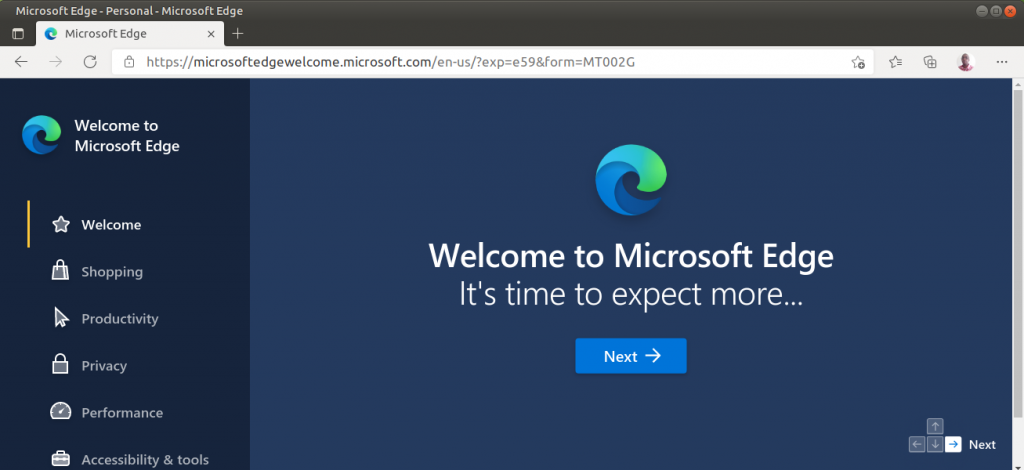Viewport: 1024px width, 470px height.
Task: Click the down arrow key hint
Action: [935, 445]
